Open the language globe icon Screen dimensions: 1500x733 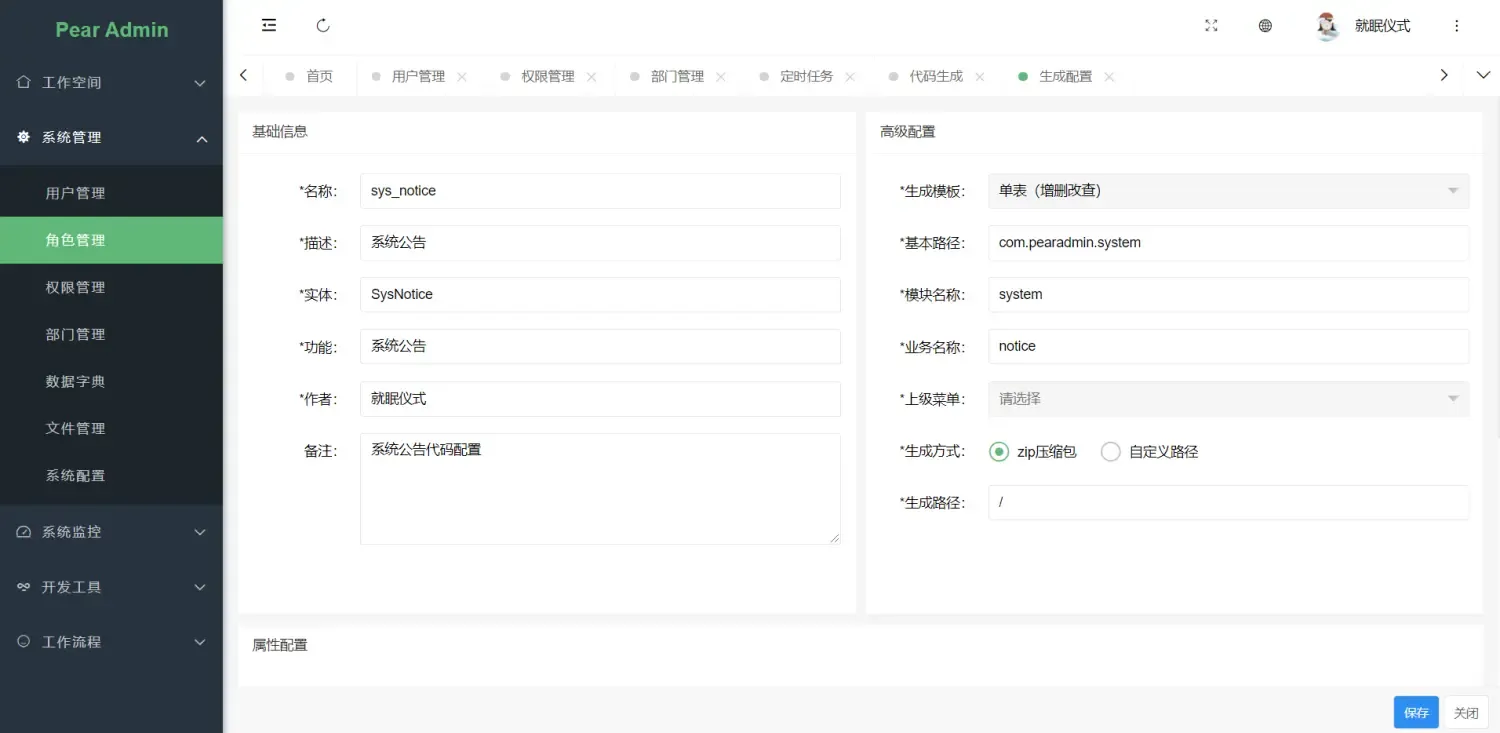coord(1265,25)
